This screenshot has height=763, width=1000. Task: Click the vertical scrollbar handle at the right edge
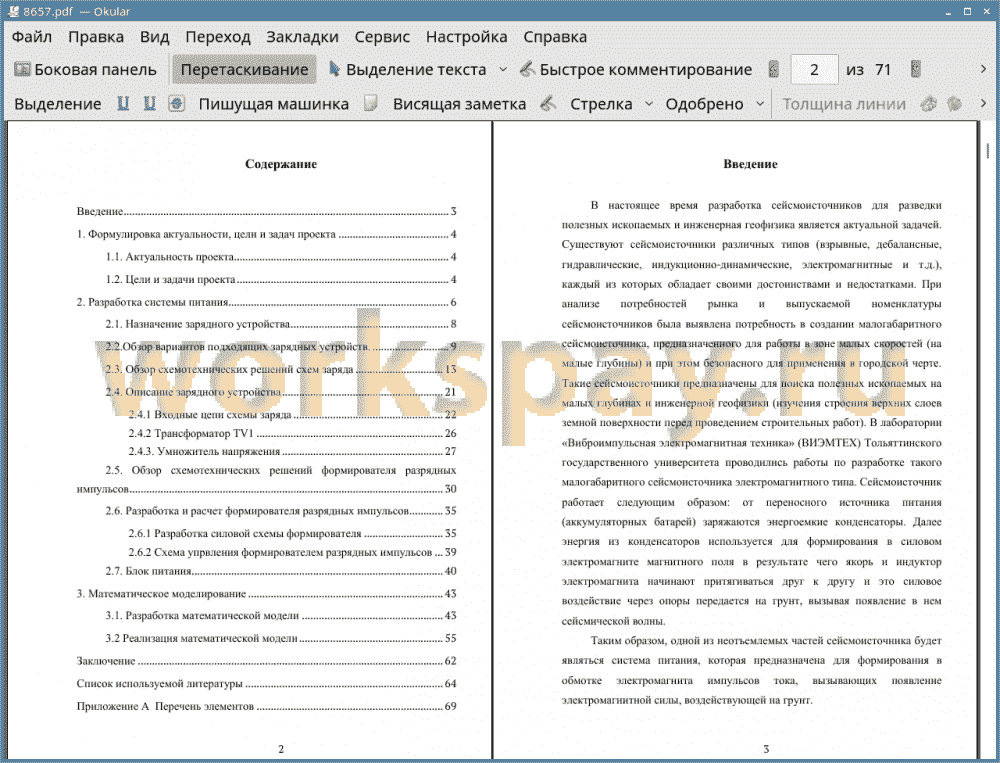point(987,151)
